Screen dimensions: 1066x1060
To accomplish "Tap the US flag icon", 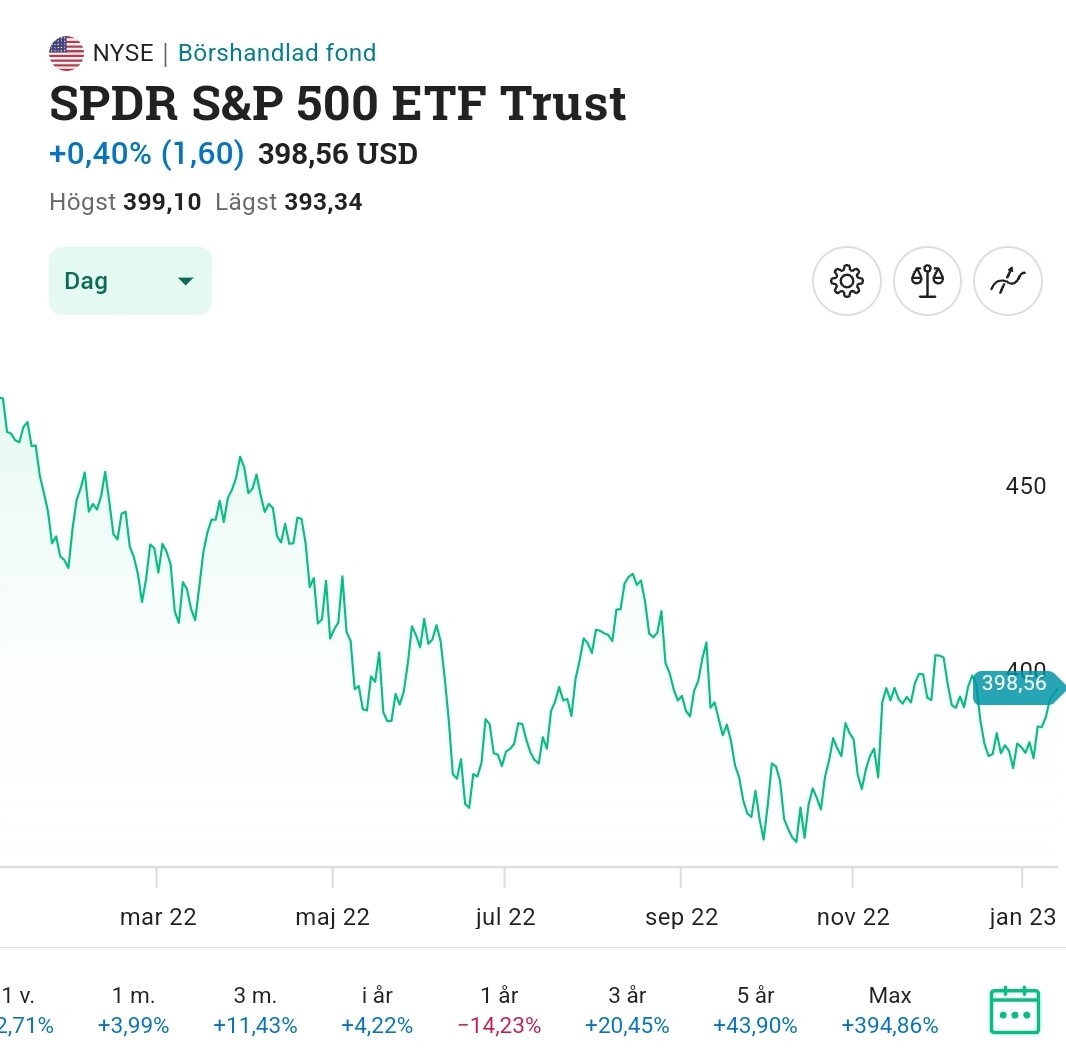I will point(66,53).
